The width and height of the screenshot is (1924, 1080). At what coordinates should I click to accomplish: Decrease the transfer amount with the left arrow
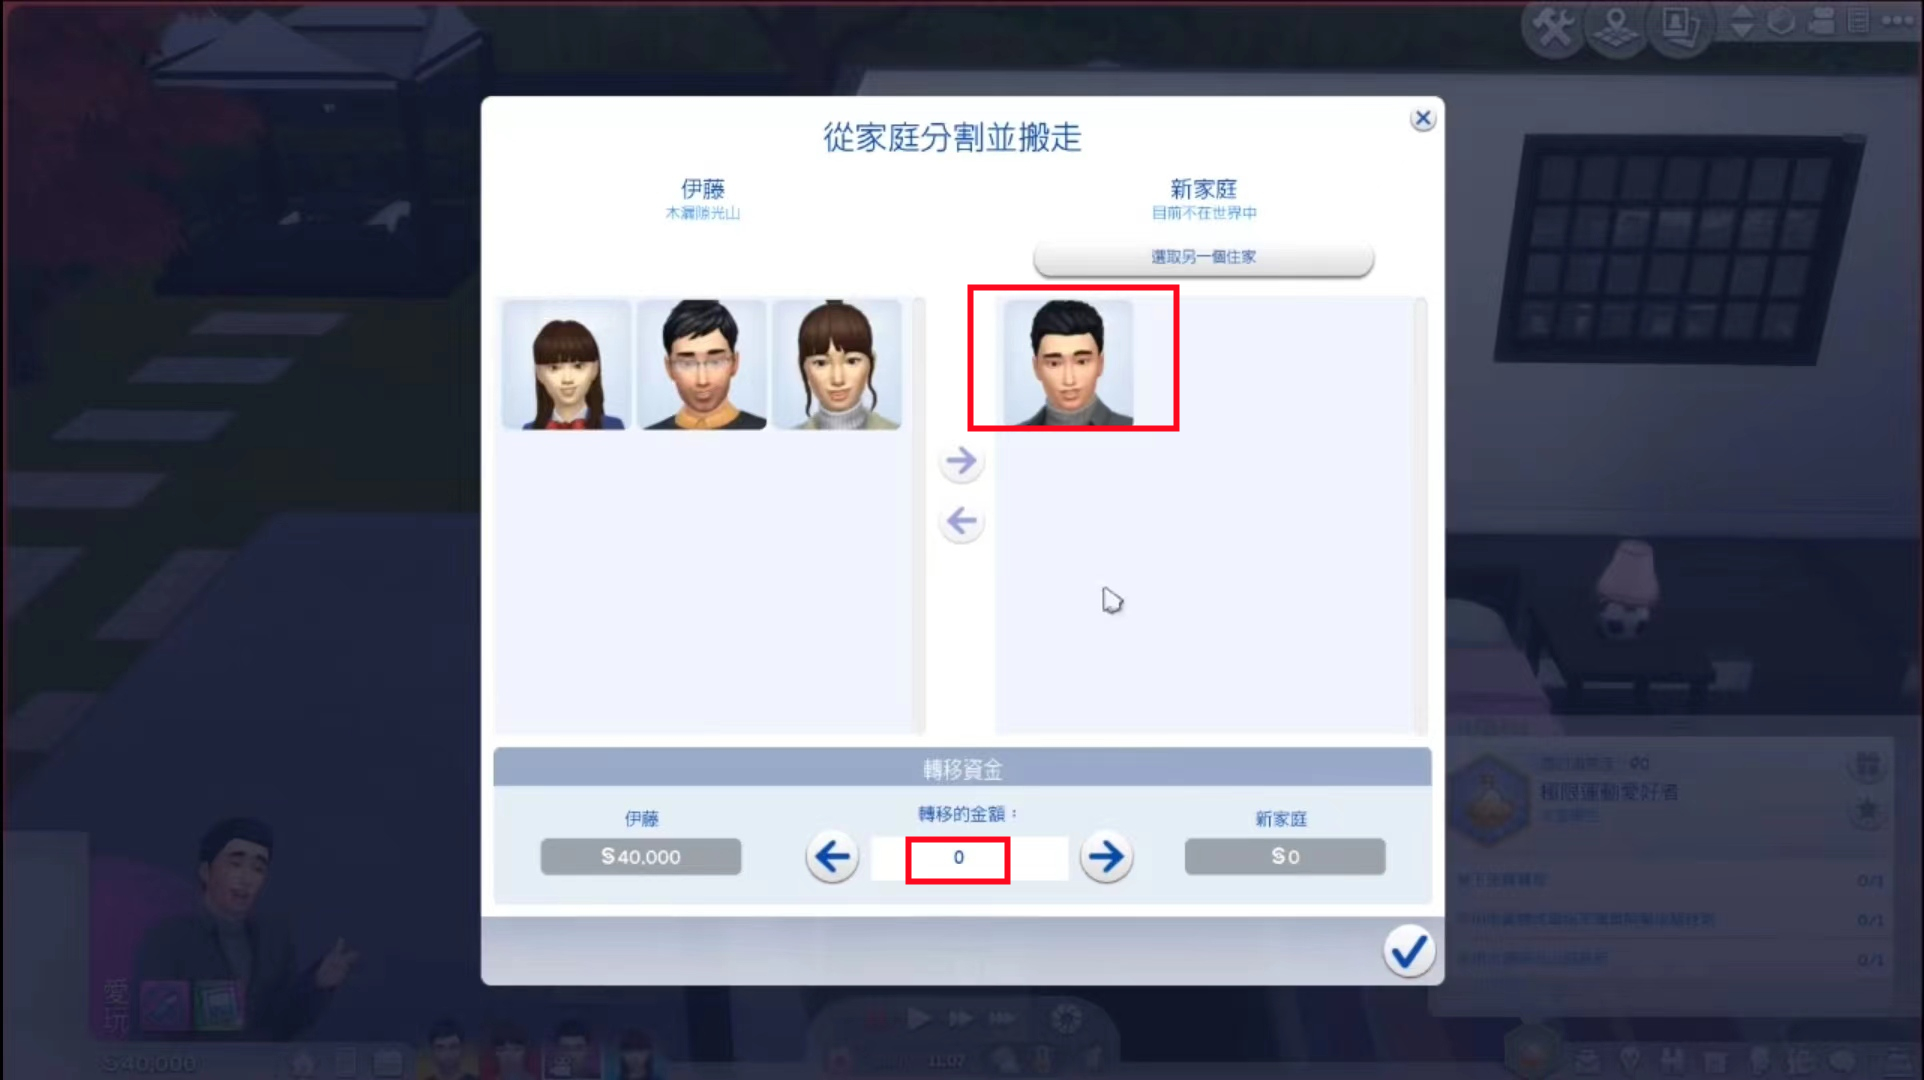(x=832, y=857)
